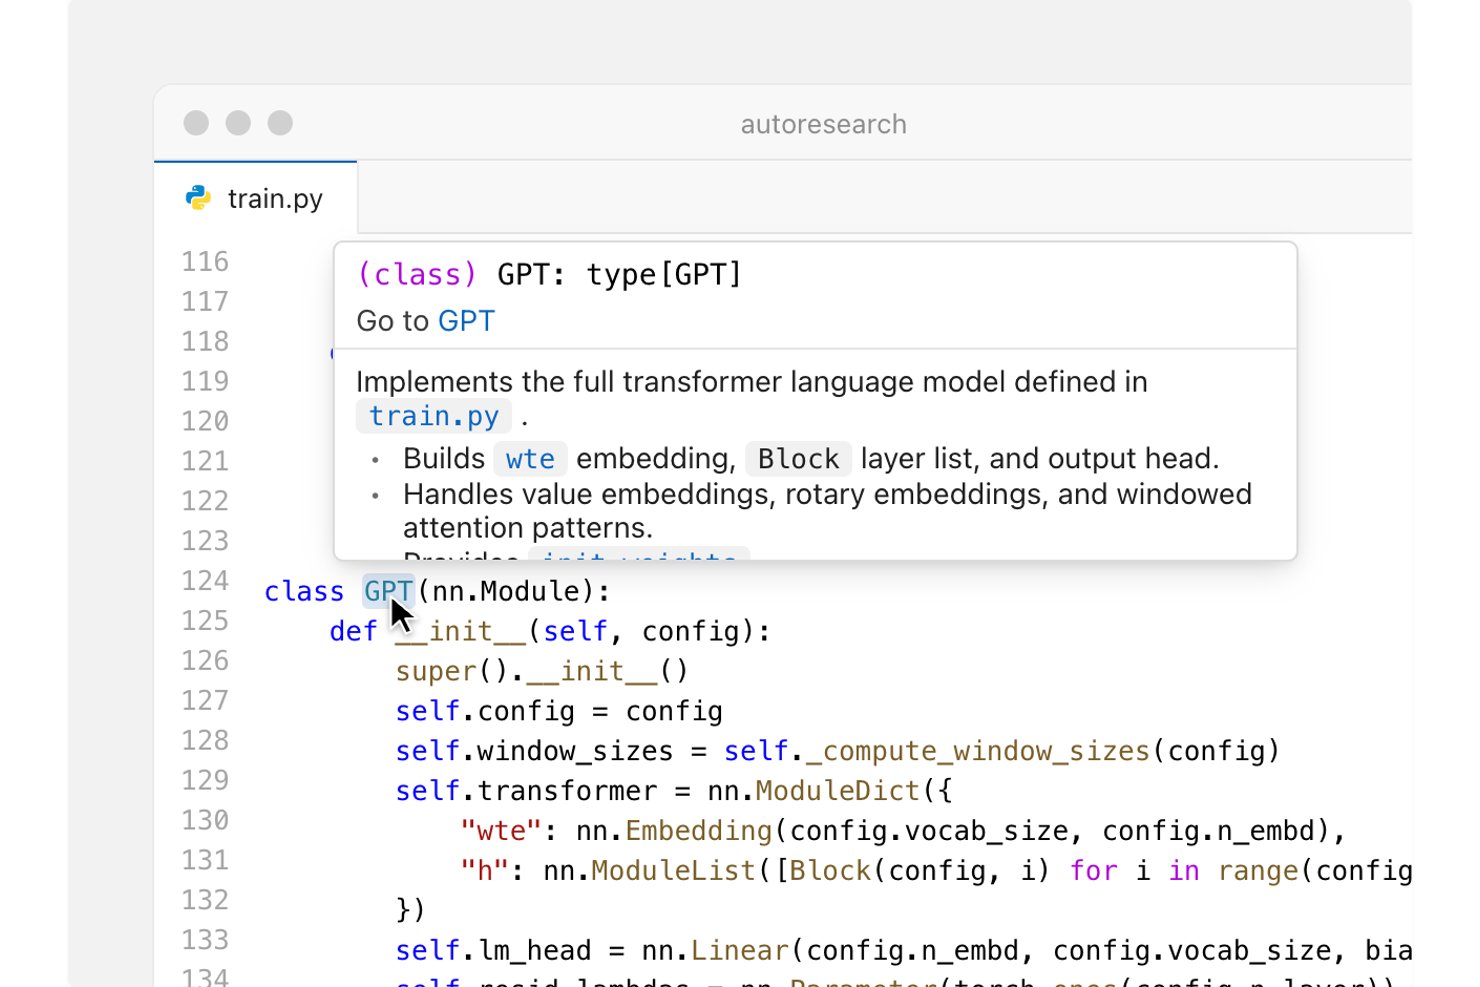1480x987 pixels.
Task: Click the "wte" string on line 130
Action: coord(501,831)
